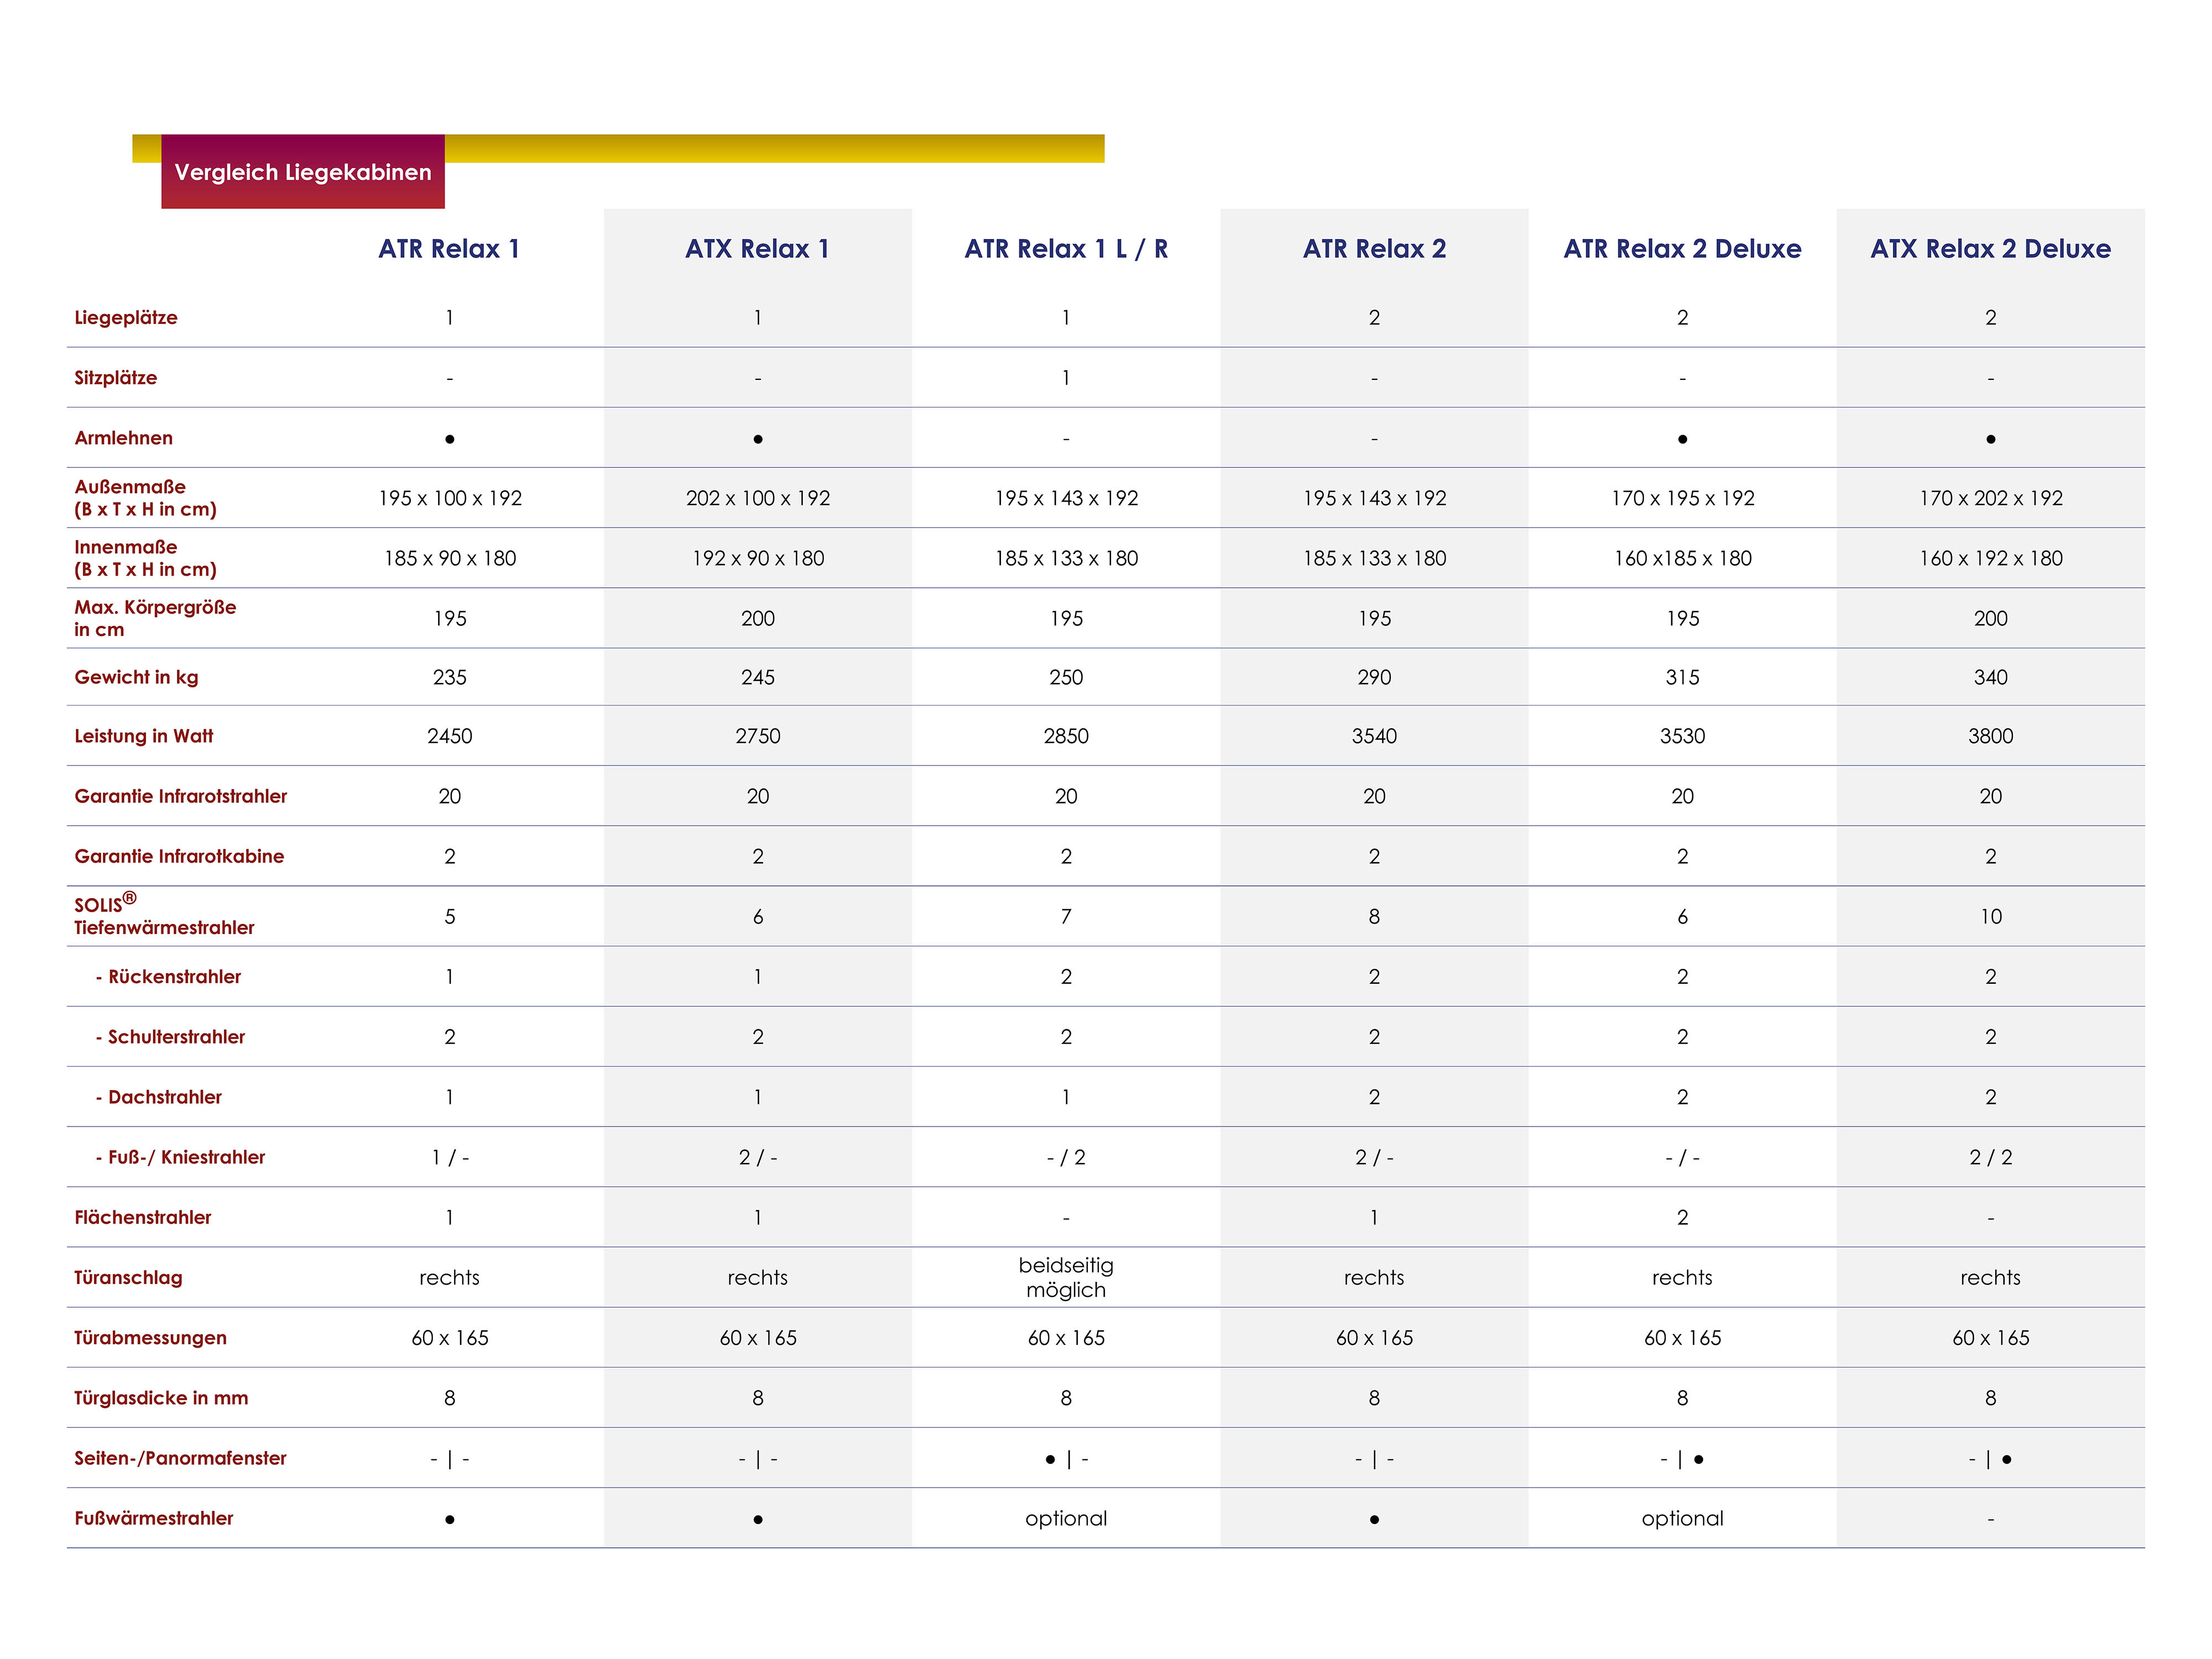Select the 3800 Leistung in Watt value
The image size is (2212, 1659).
(1990, 737)
